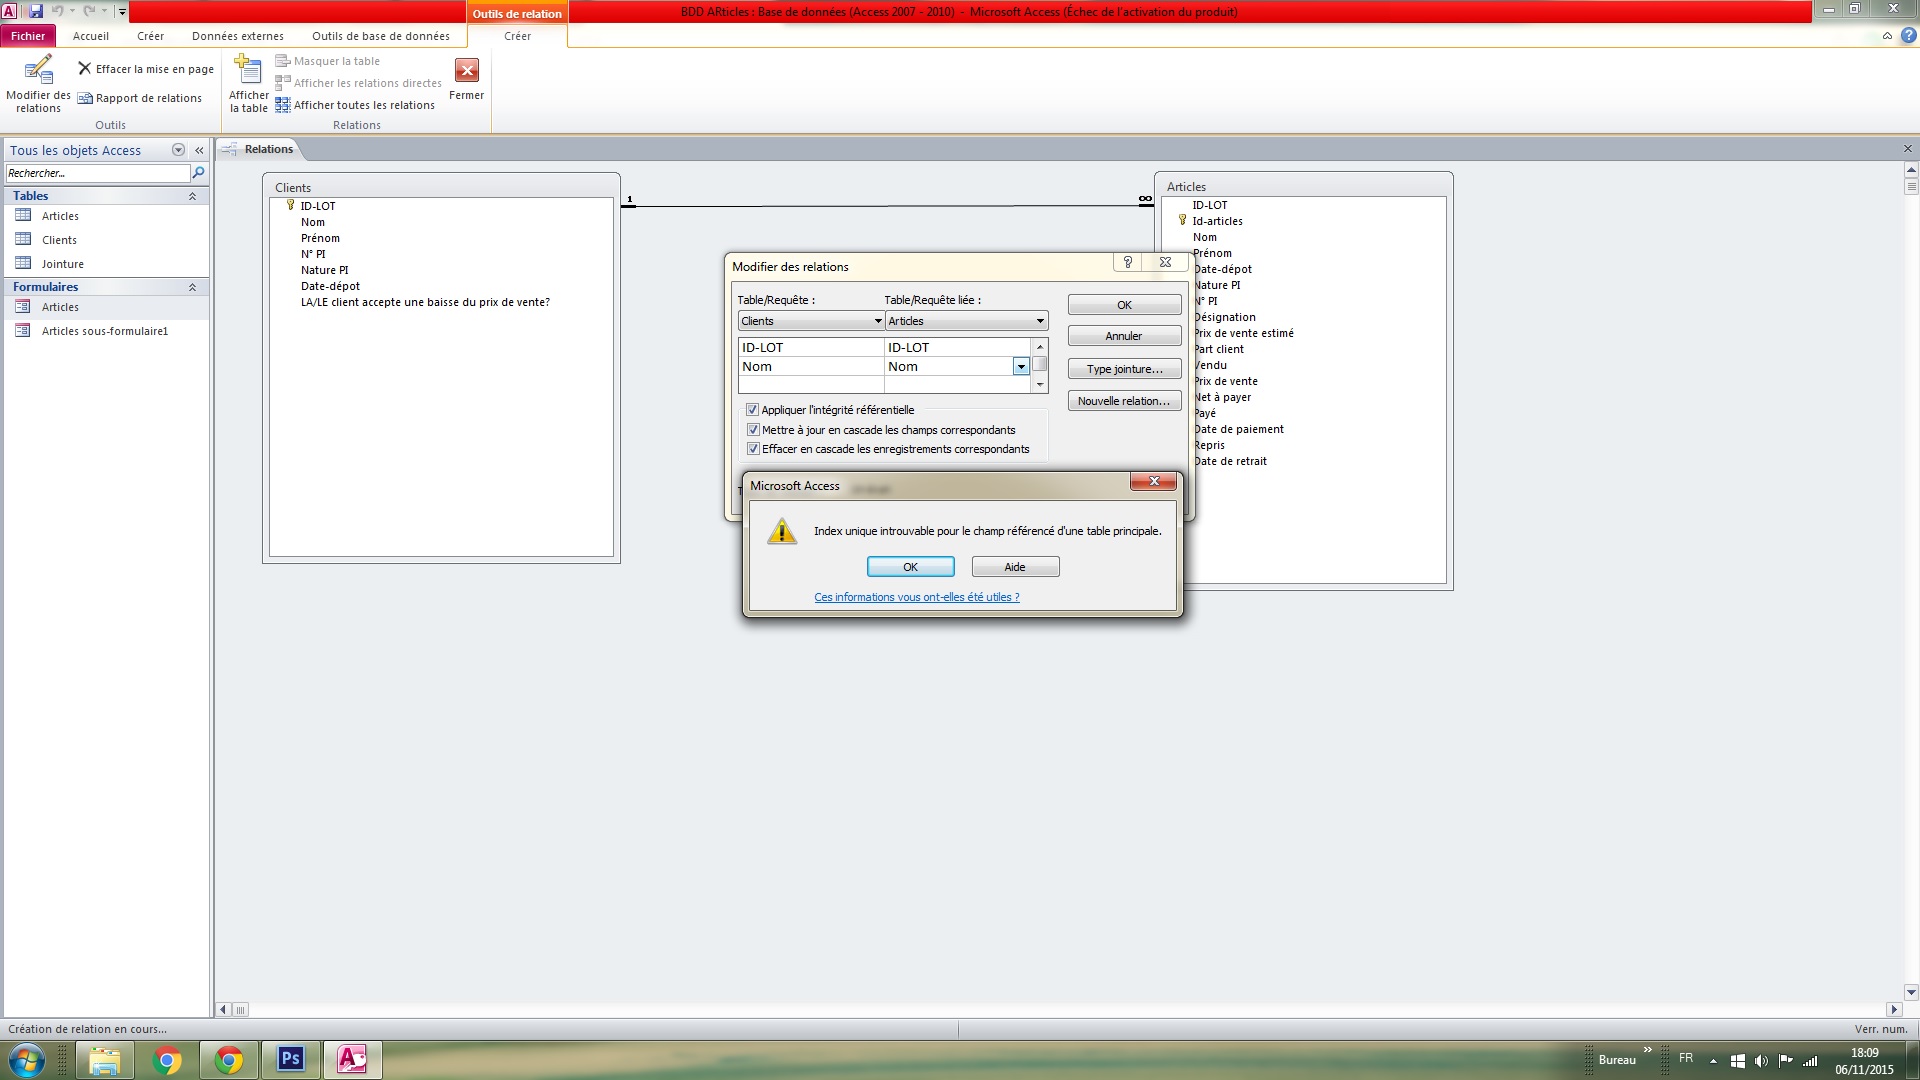Open the Outils de base de données tab
1920x1080 pixels.
tap(381, 36)
